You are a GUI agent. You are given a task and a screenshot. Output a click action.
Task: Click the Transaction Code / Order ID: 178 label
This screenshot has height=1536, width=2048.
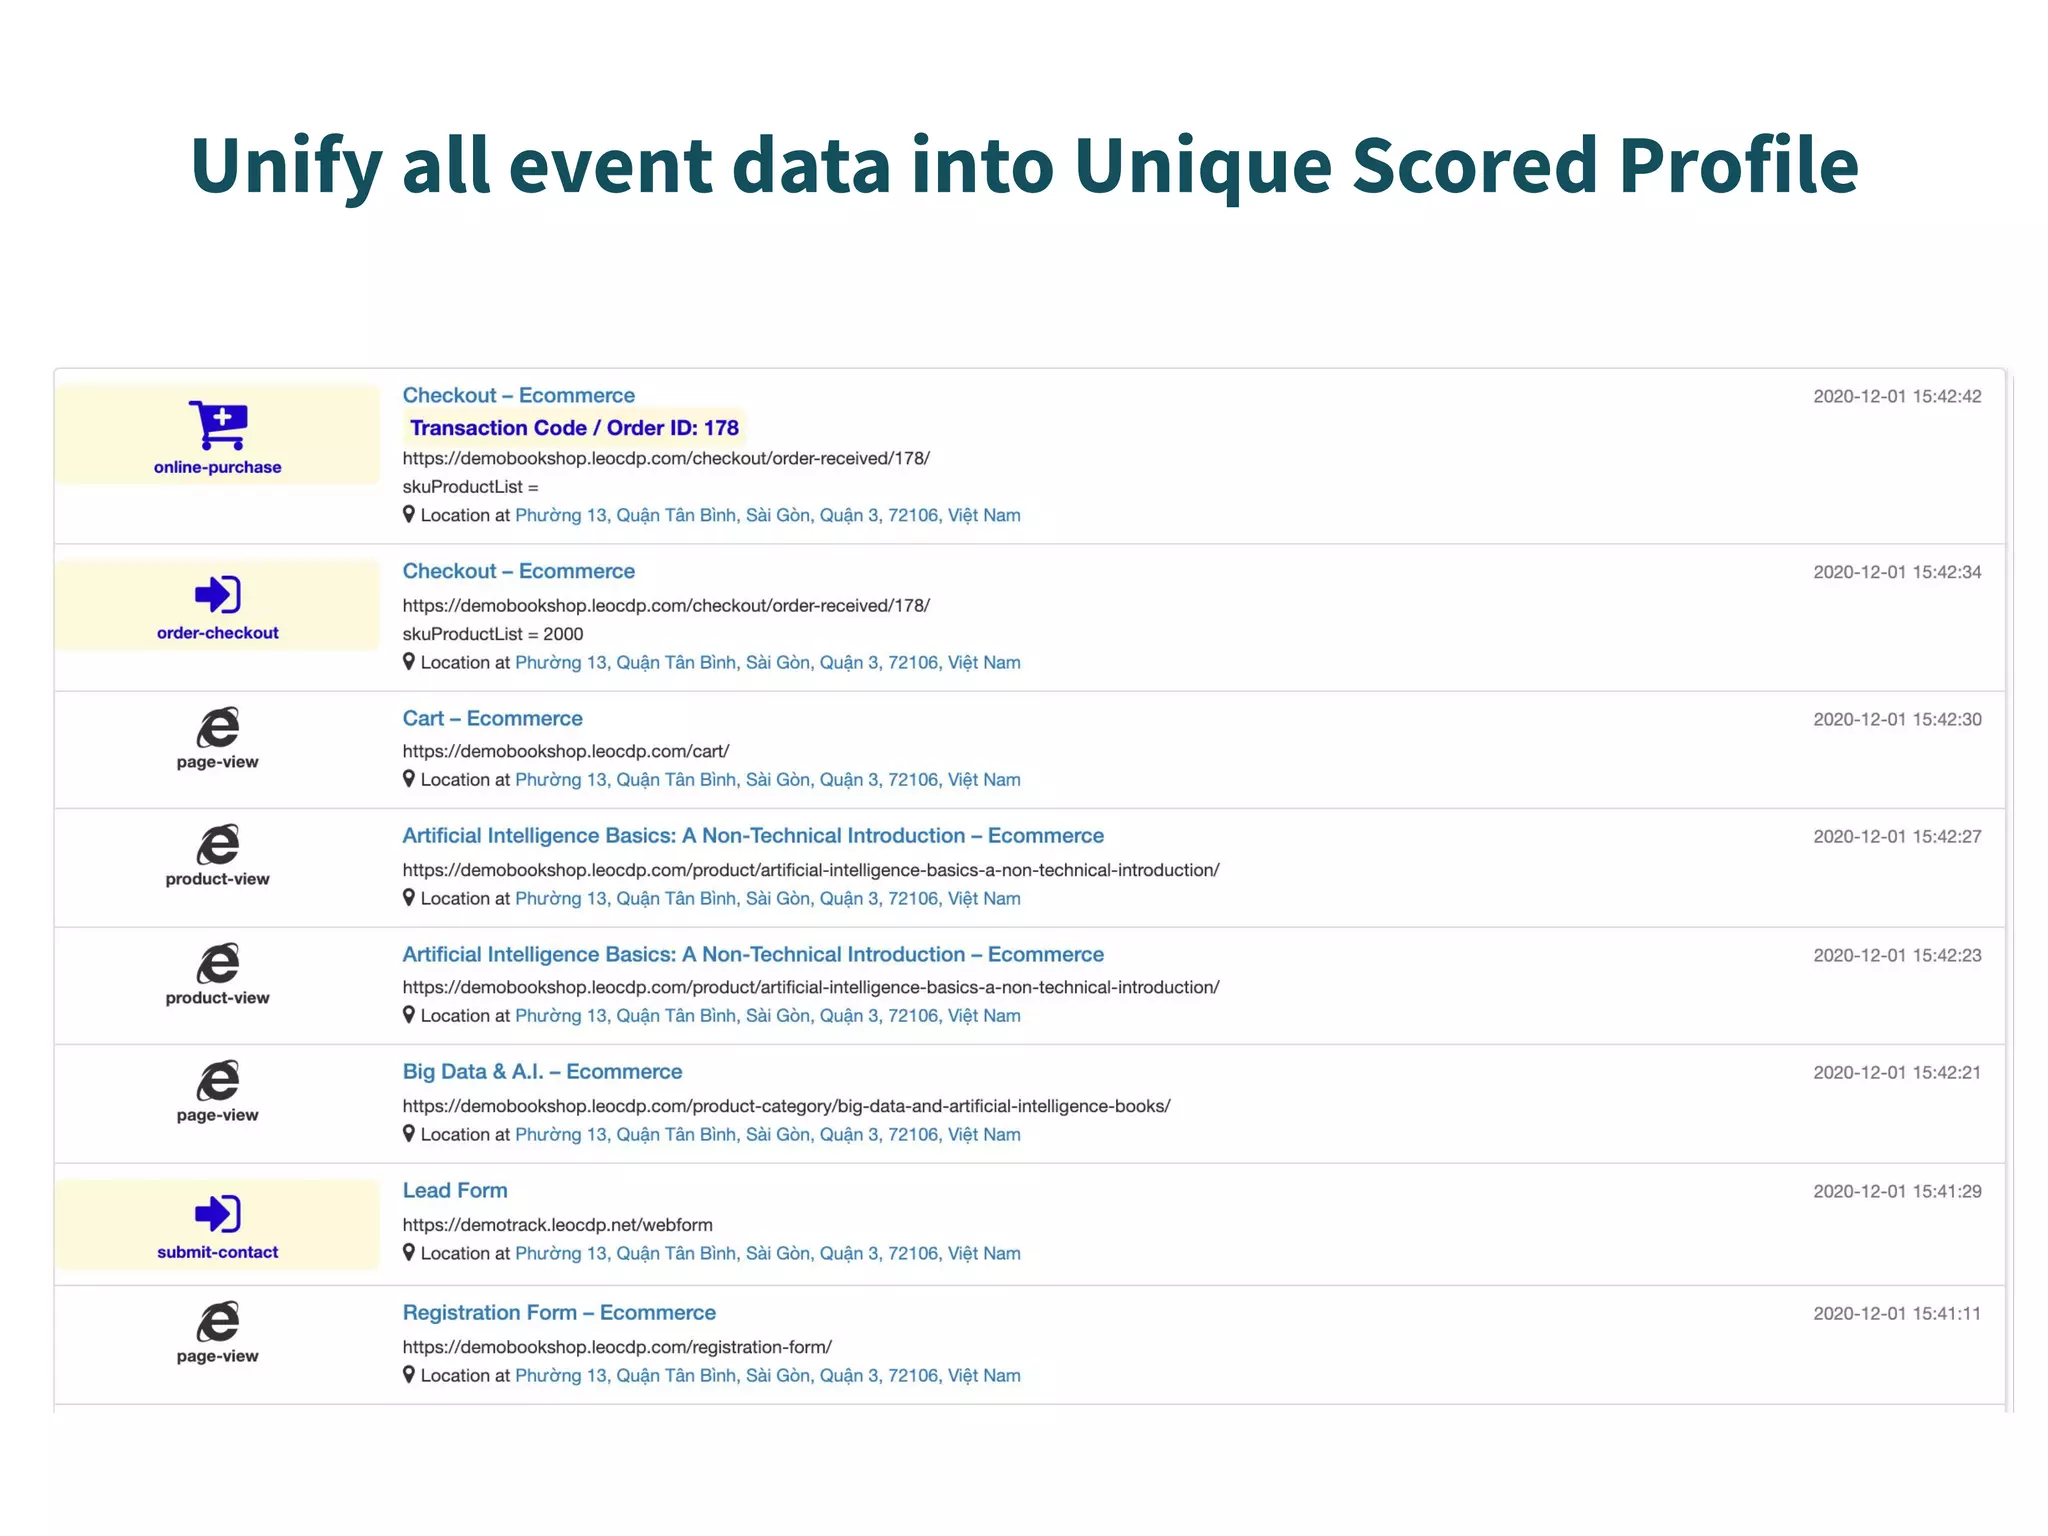pos(574,428)
